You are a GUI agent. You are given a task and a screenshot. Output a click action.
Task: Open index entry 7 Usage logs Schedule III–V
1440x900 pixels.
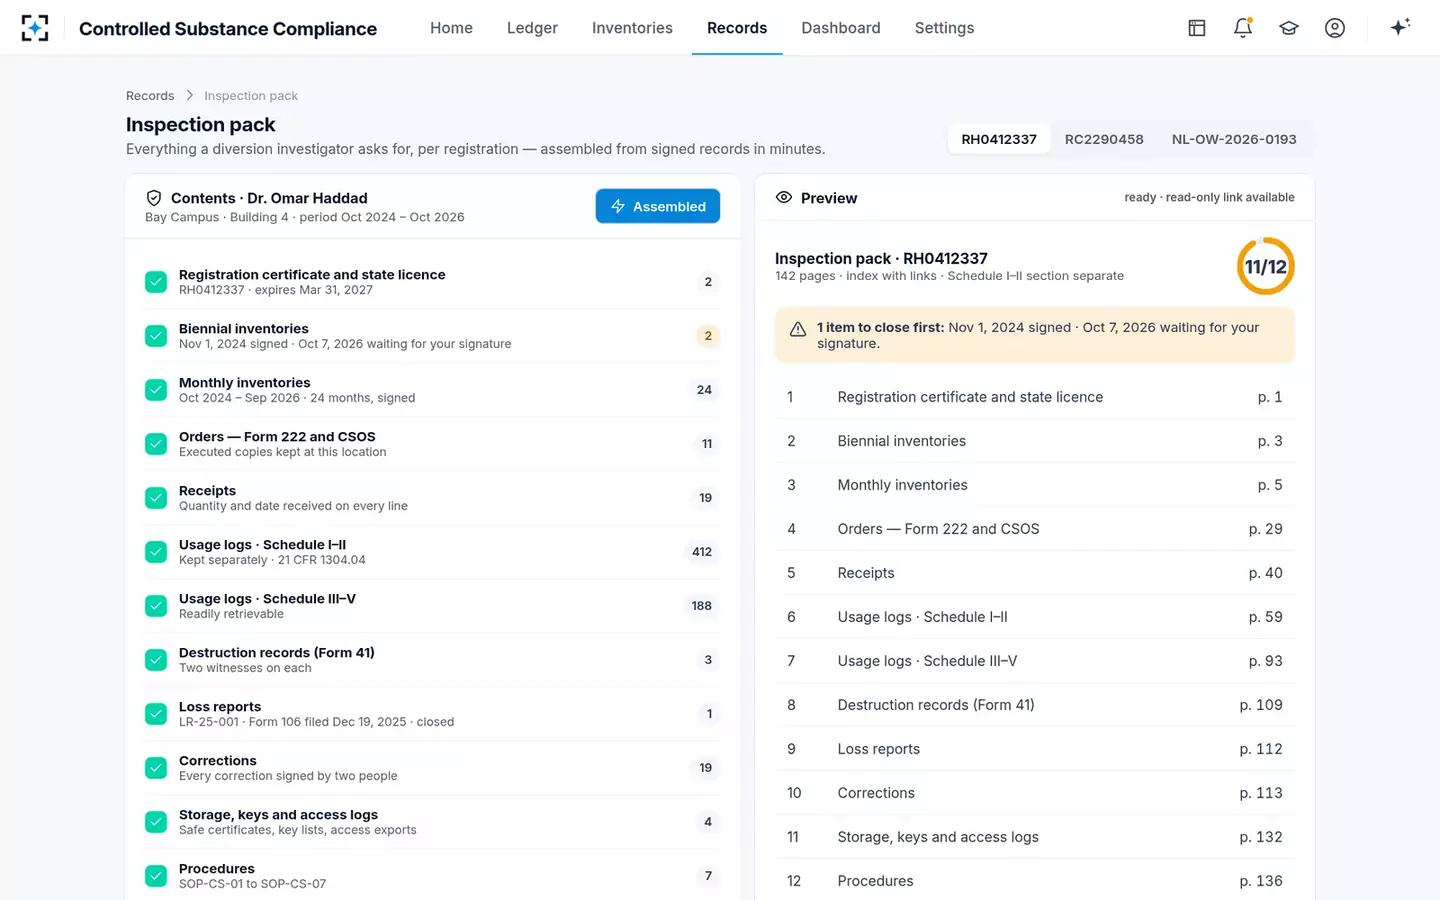(x=1035, y=661)
